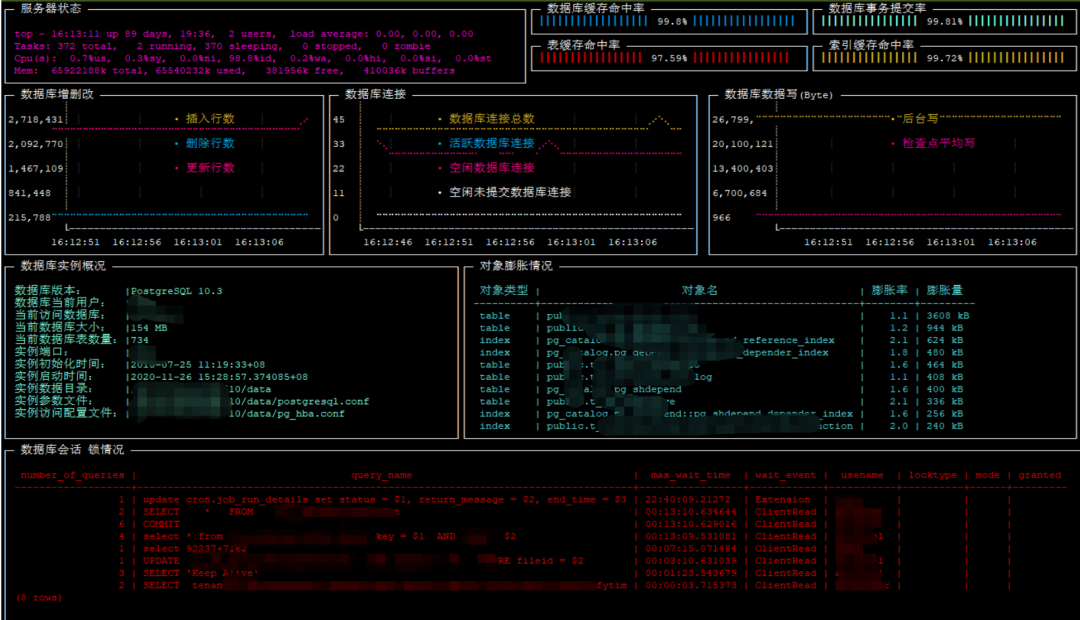Select the update cron.job_run_details query row
The width and height of the screenshot is (1080, 620).
[540, 499]
